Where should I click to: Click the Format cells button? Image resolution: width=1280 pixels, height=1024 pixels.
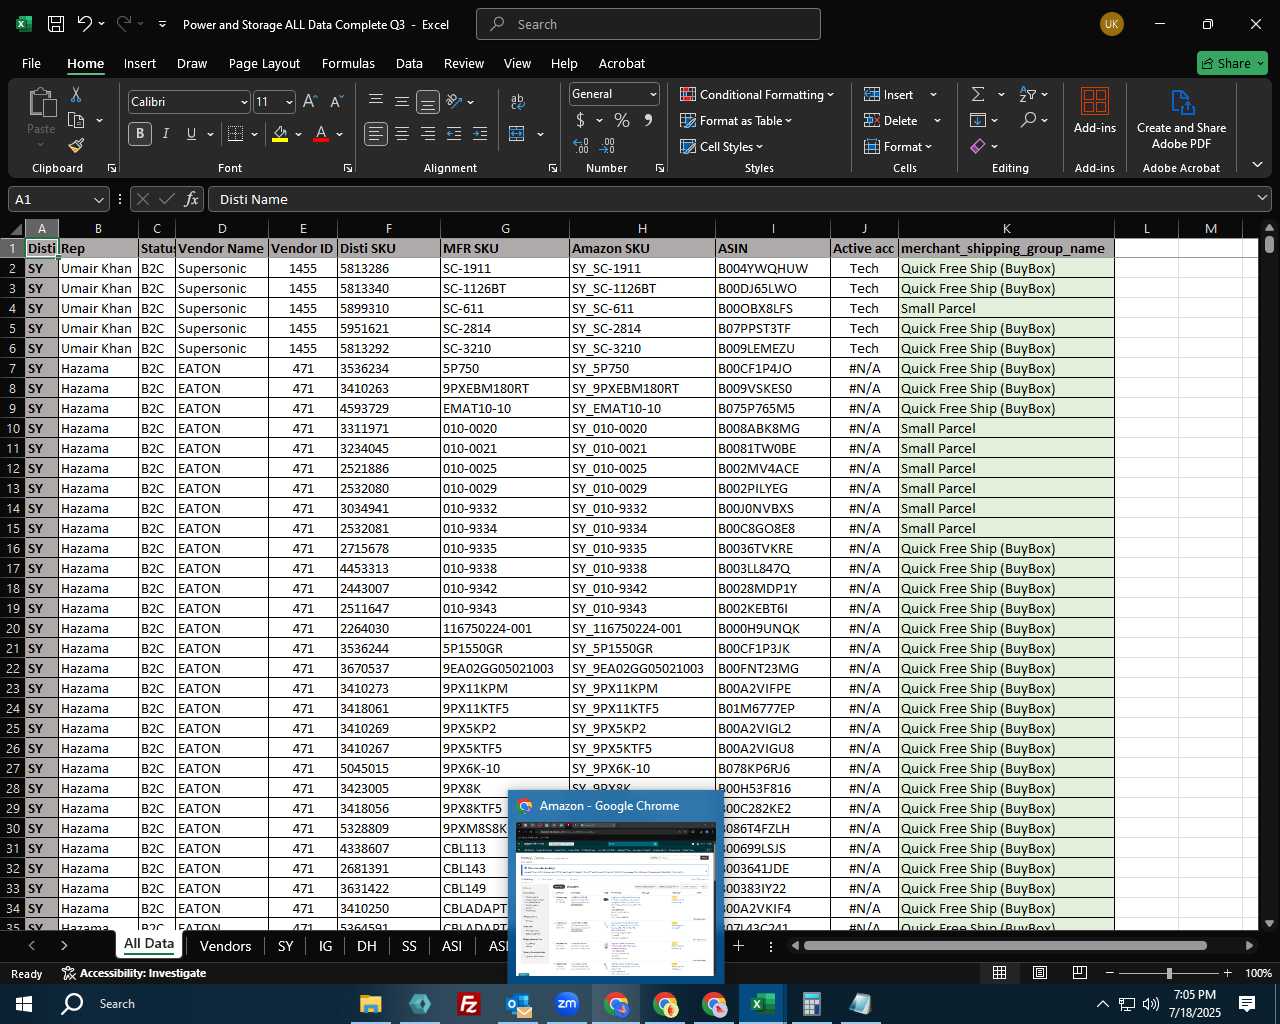point(898,146)
